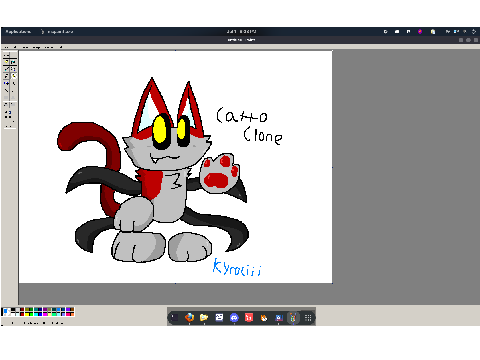Pick the black color swatch
The width and height of the screenshot is (480, 360).
coord(13,309)
